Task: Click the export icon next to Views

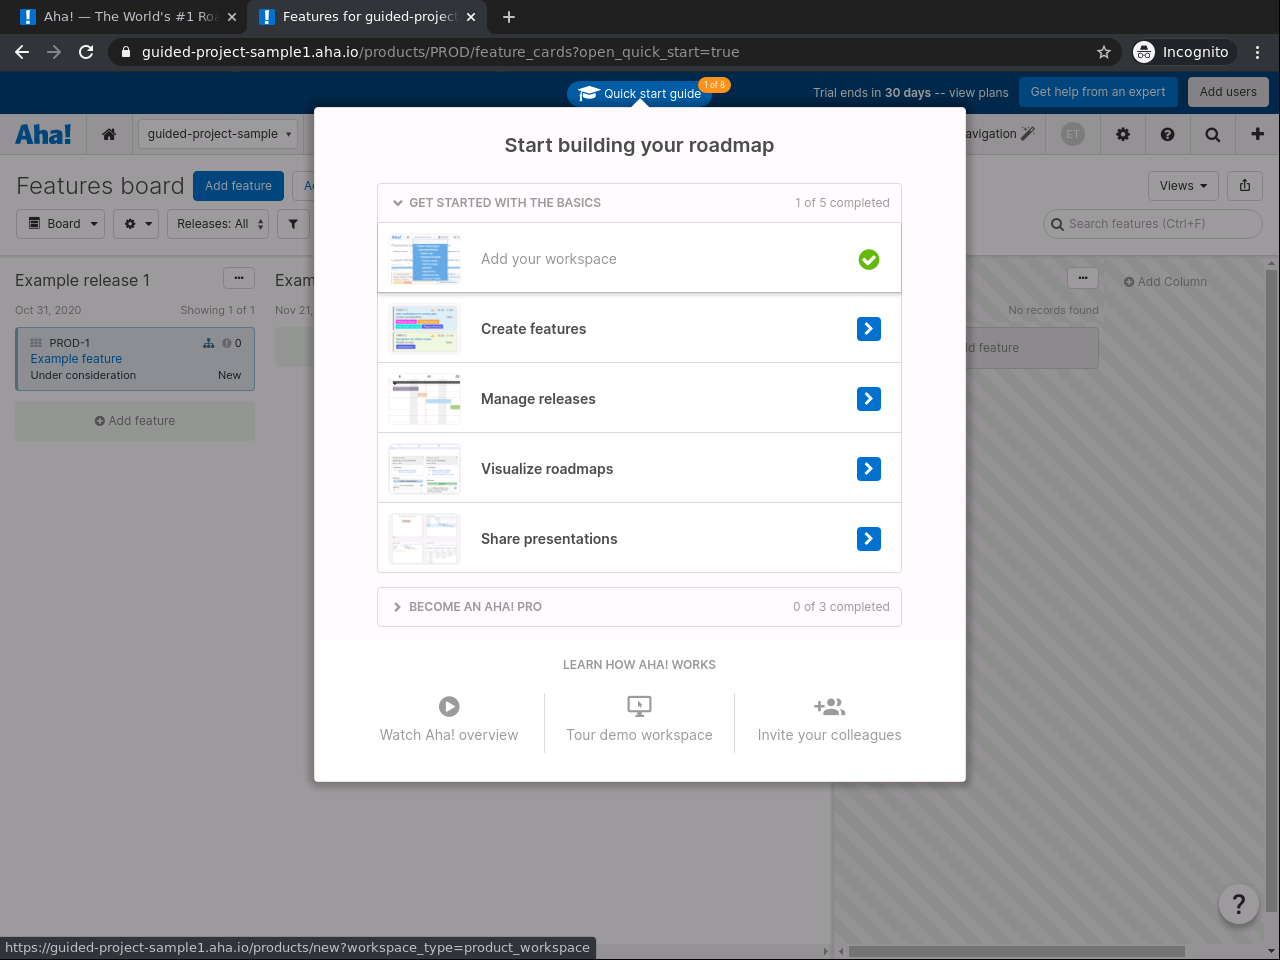Action: point(1244,185)
